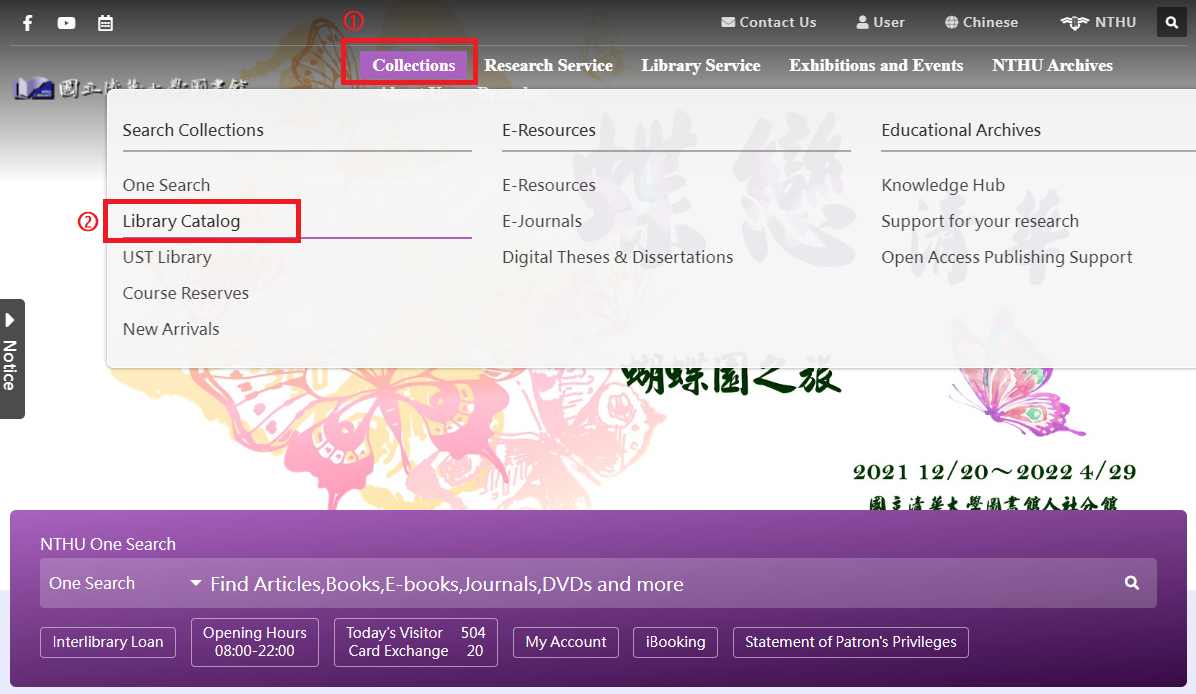Click the search icon in One Search bar
The width and height of the screenshot is (1196, 694).
(1131, 583)
